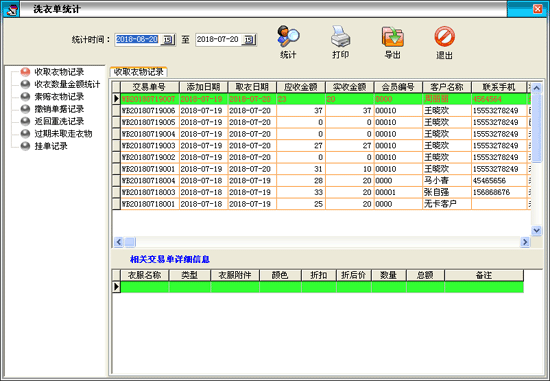Click the 总额 detail column header
The height and width of the screenshot is (381, 550).
click(425, 275)
